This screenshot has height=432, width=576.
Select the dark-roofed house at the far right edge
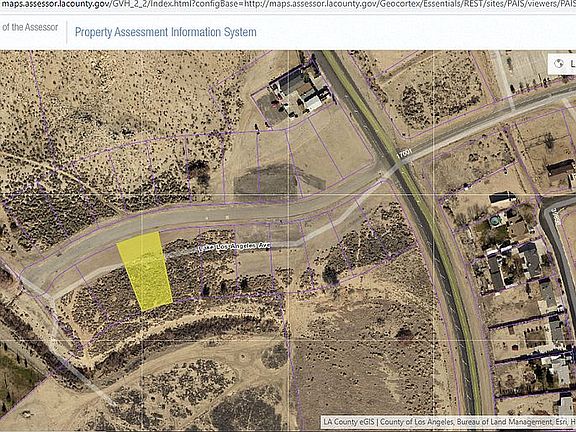click(x=560, y=168)
